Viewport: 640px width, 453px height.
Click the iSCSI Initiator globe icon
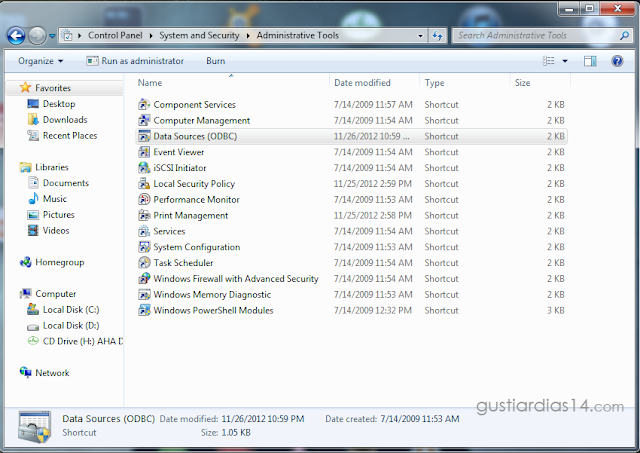[x=144, y=168]
